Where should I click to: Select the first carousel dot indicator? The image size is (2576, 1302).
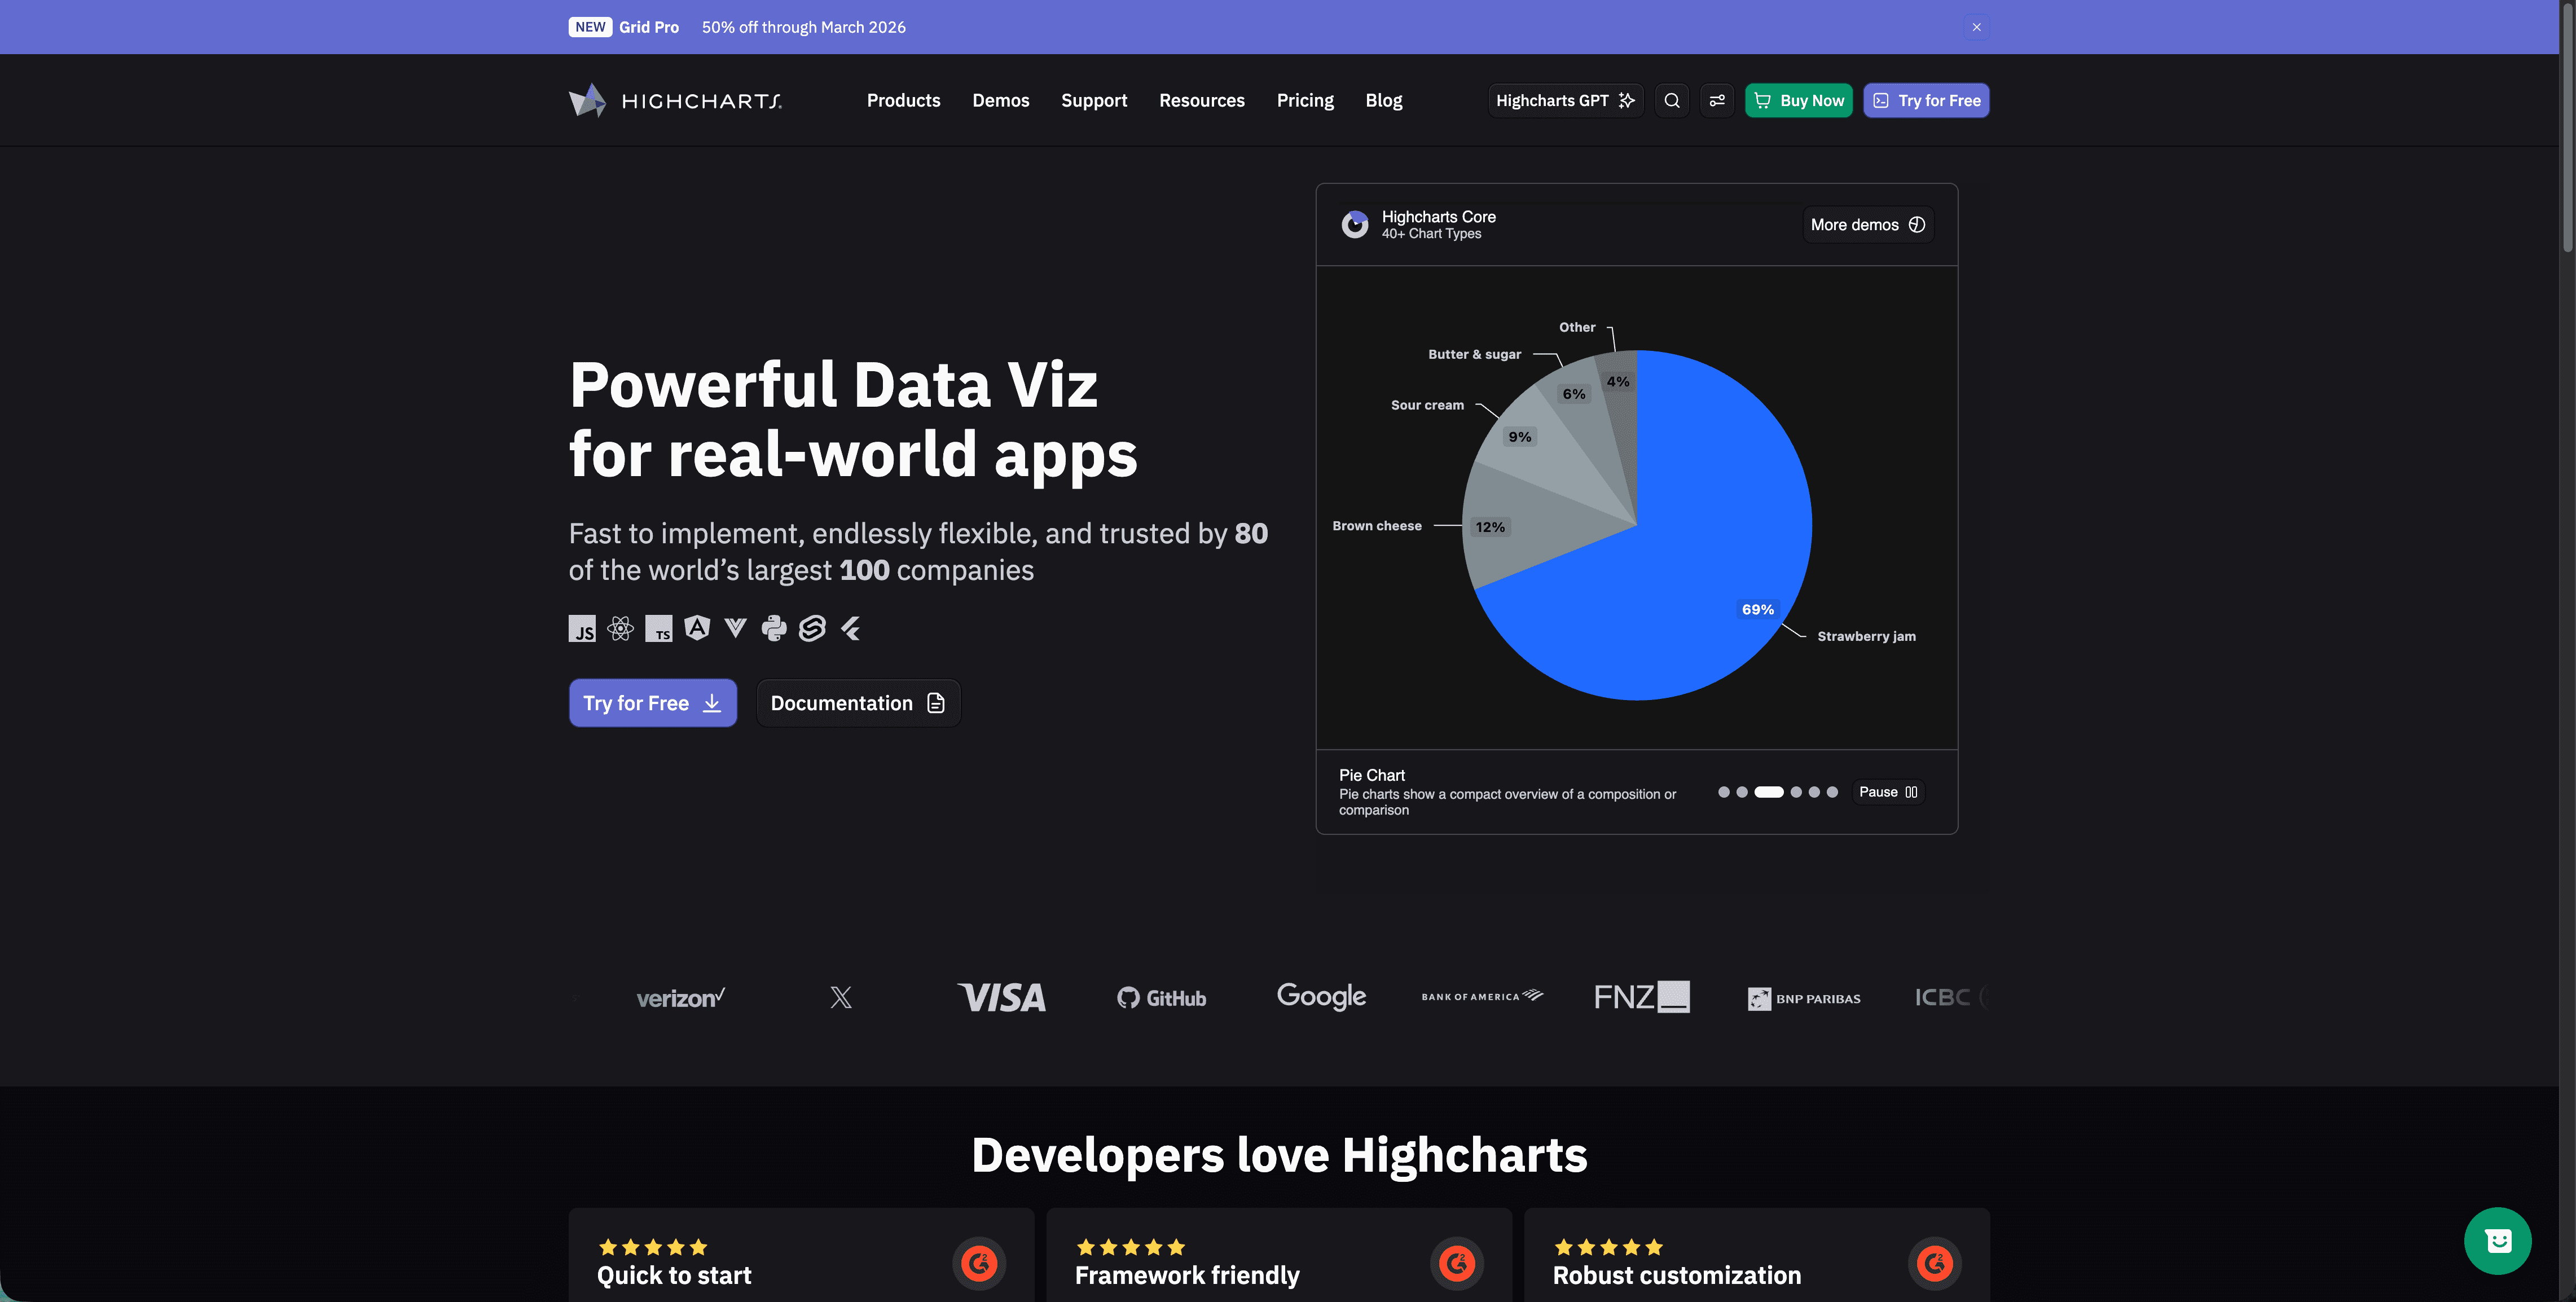tap(1724, 792)
